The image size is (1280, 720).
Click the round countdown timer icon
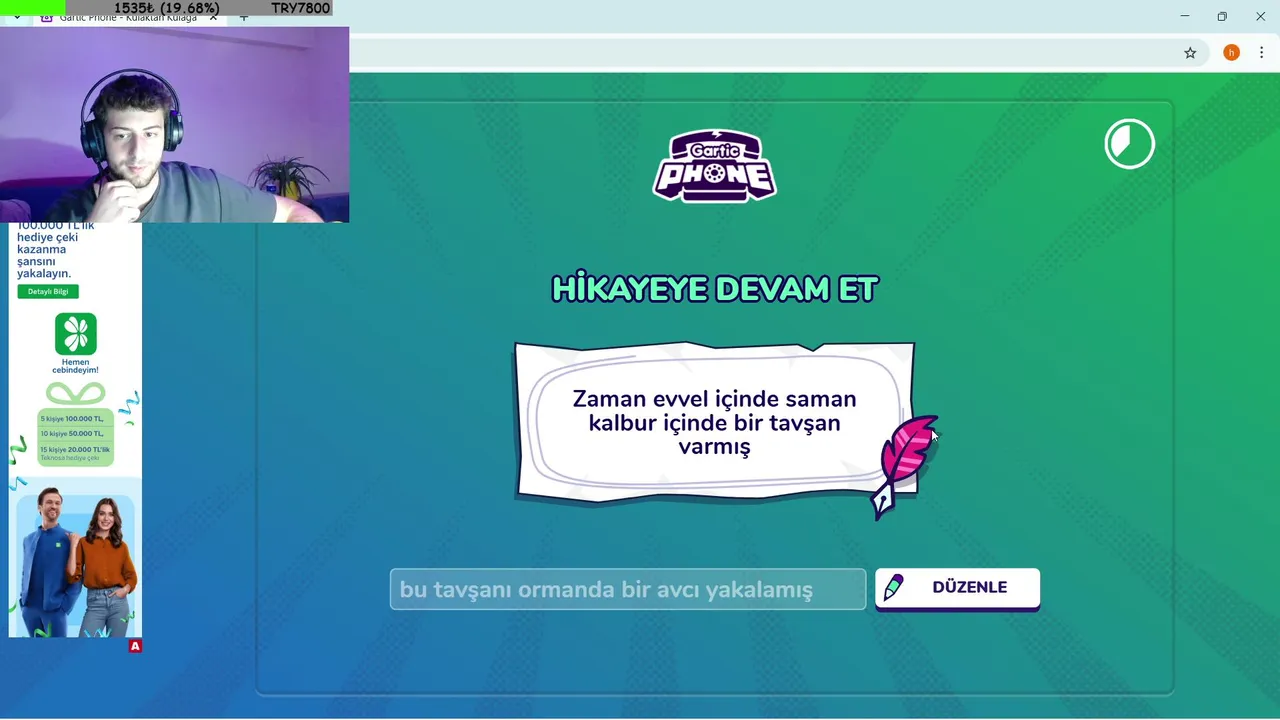(x=1129, y=144)
